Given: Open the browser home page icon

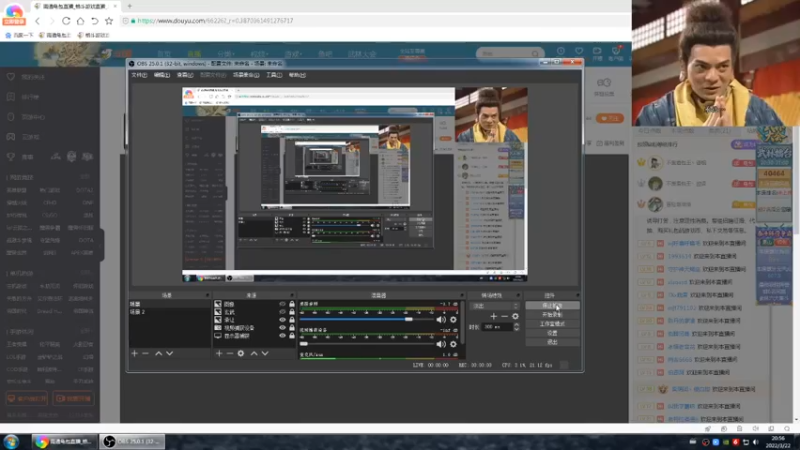Looking at the screenshot, I should [80, 21].
